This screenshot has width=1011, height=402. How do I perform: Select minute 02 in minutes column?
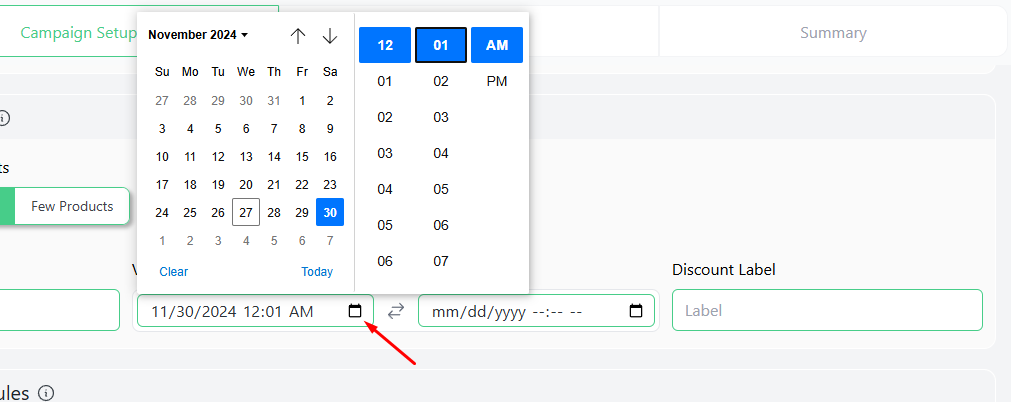pyautogui.click(x=441, y=81)
